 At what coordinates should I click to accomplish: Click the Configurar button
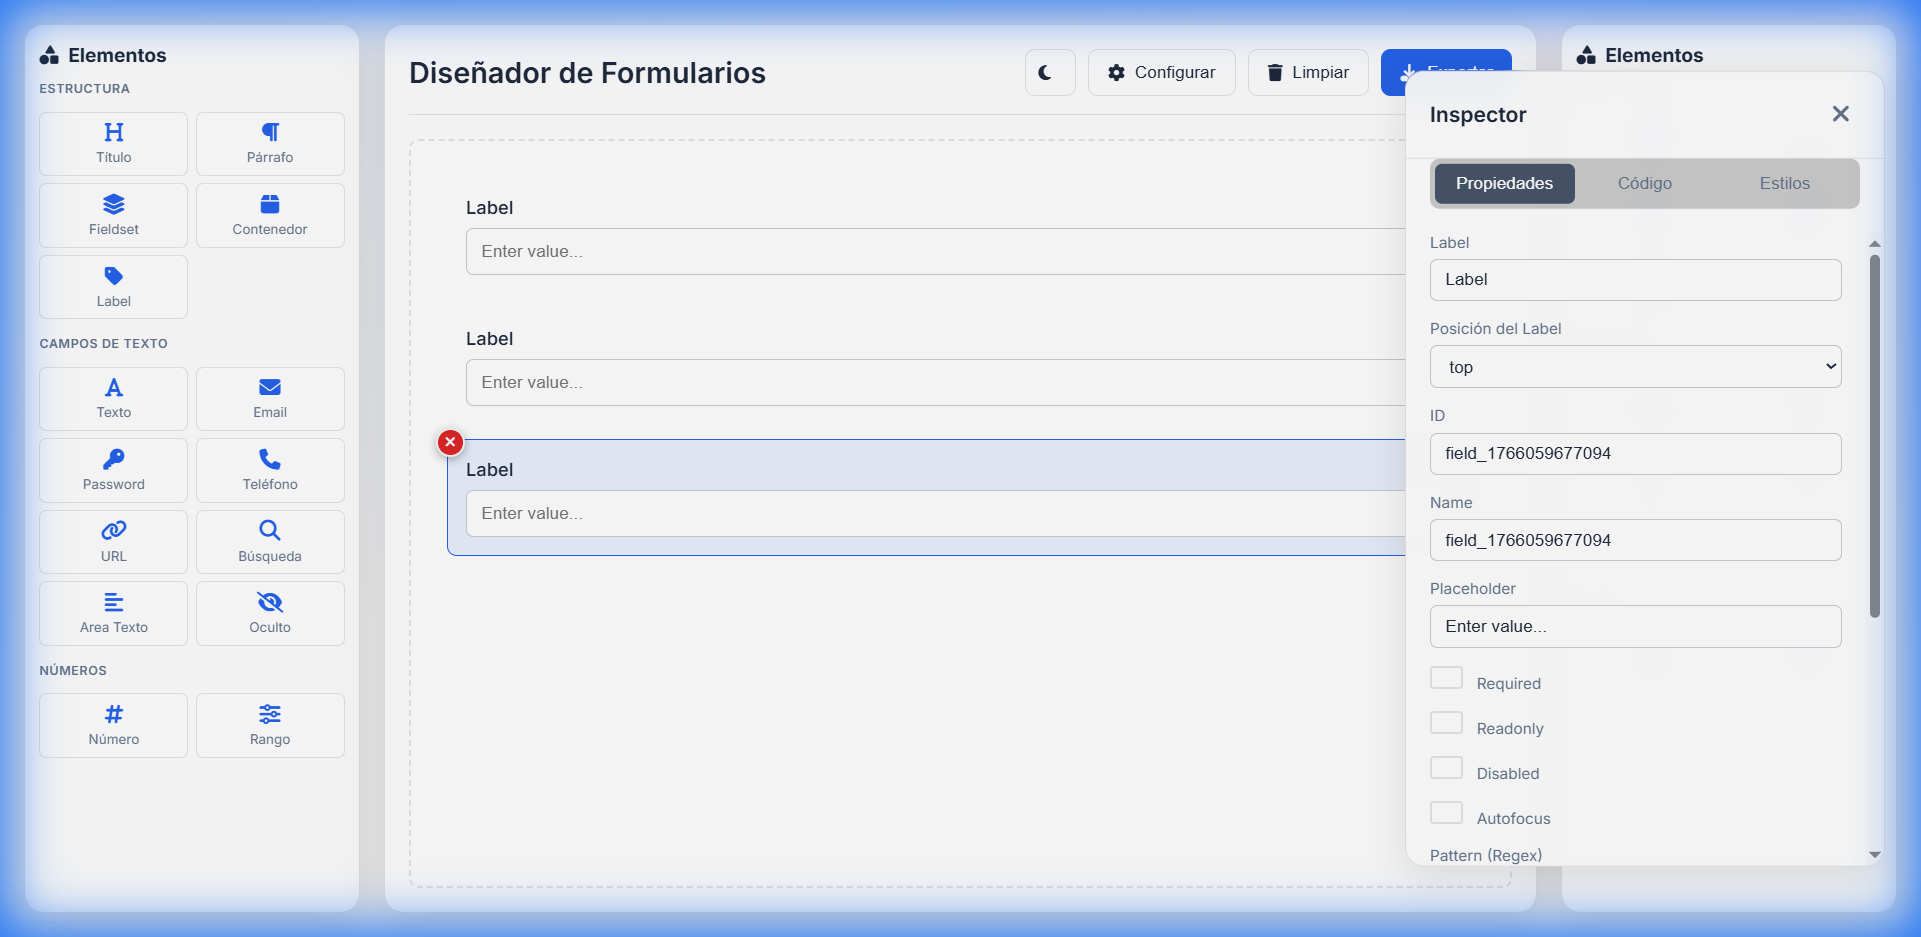point(1161,73)
